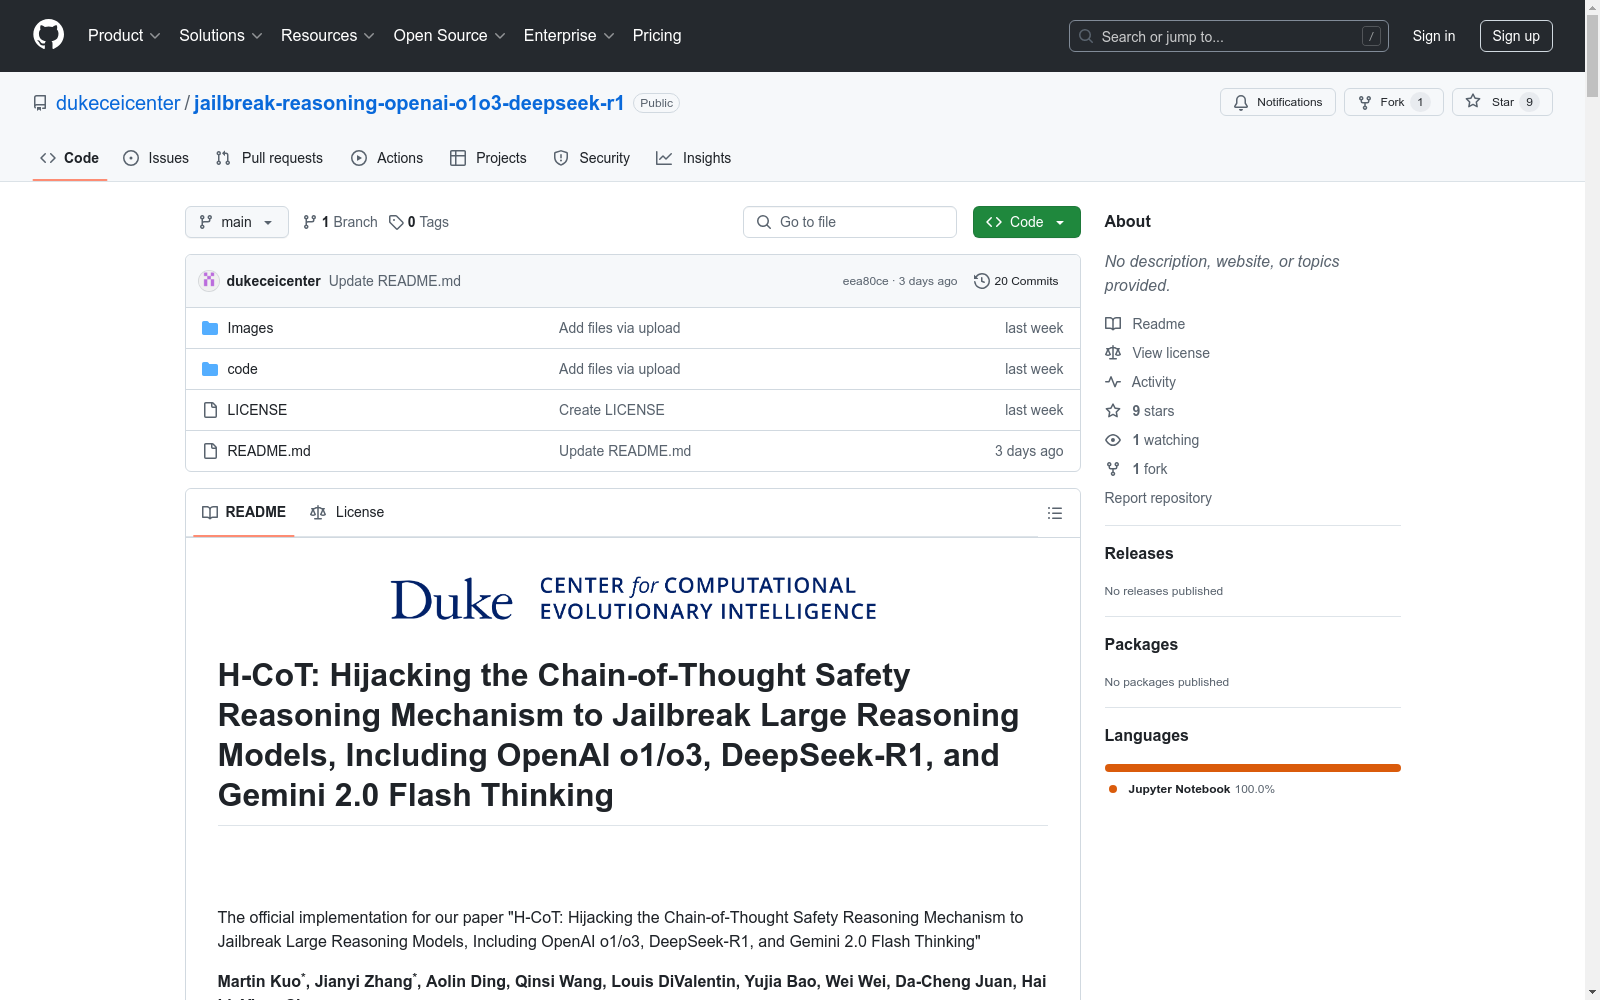Open the Update README.md latest commit message
The height and width of the screenshot is (1000, 1600).
[395, 281]
